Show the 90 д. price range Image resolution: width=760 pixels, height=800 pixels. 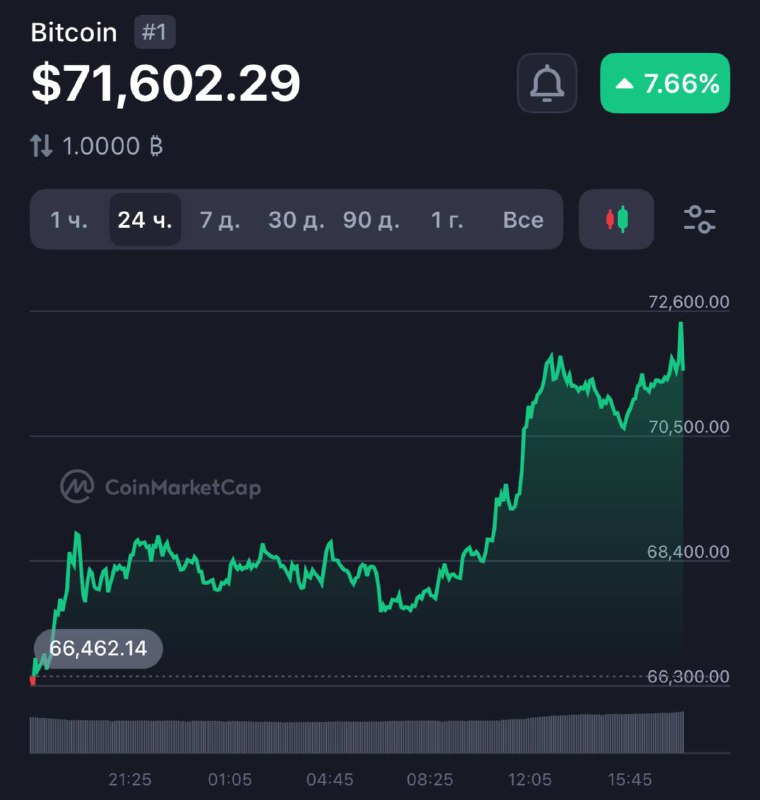(x=371, y=220)
